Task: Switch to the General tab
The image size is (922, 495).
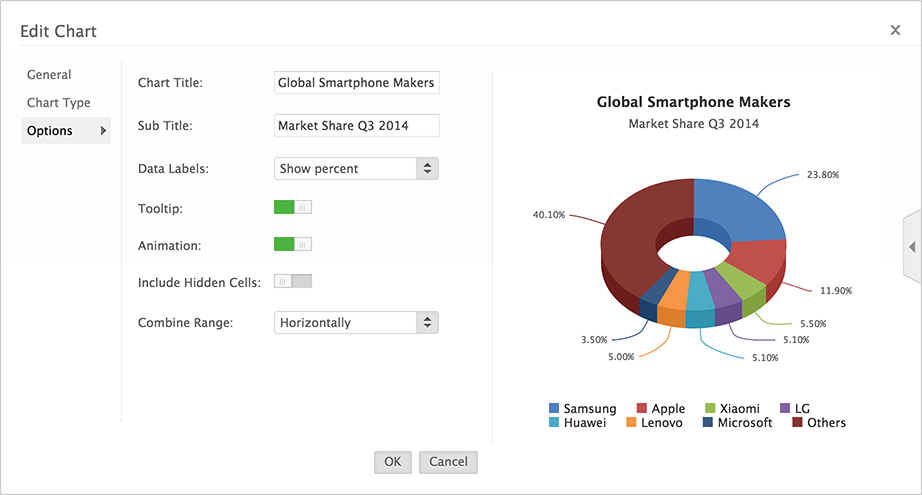Action: click(49, 75)
